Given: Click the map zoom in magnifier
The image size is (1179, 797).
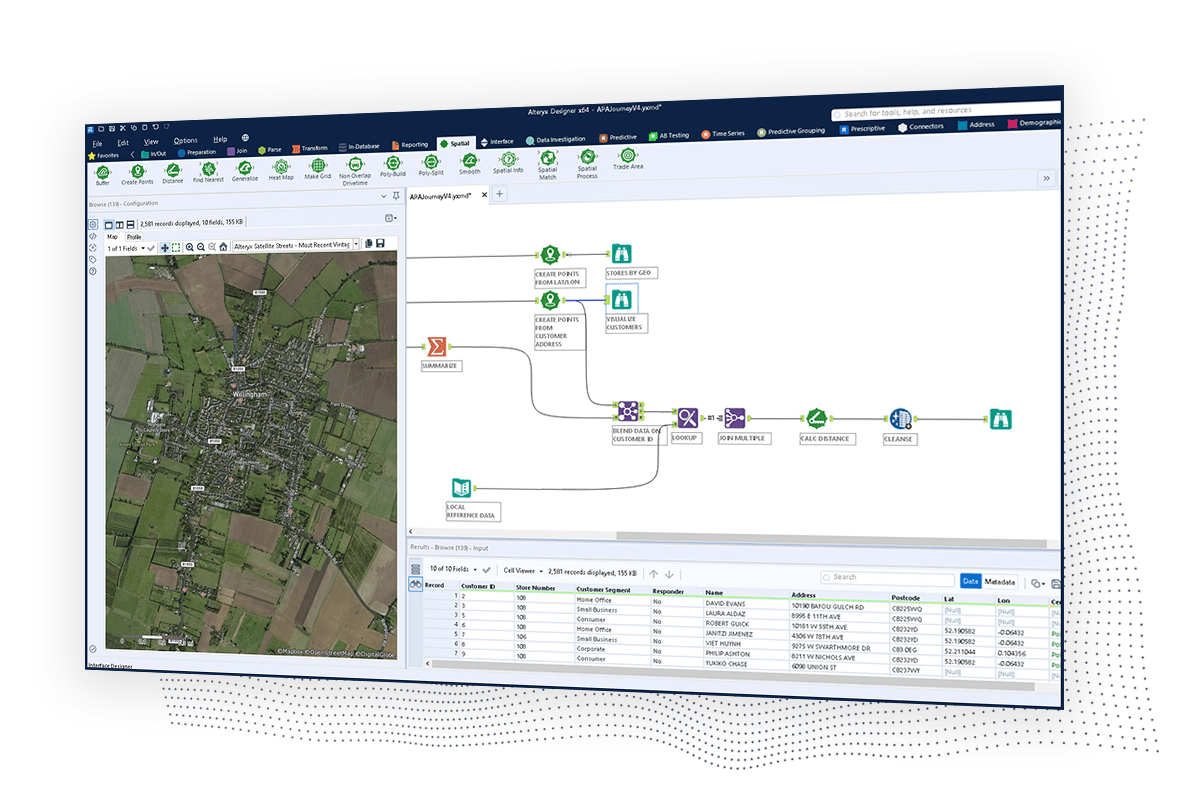Looking at the screenshot, I should pyautogui.click(x=189, y=247).
